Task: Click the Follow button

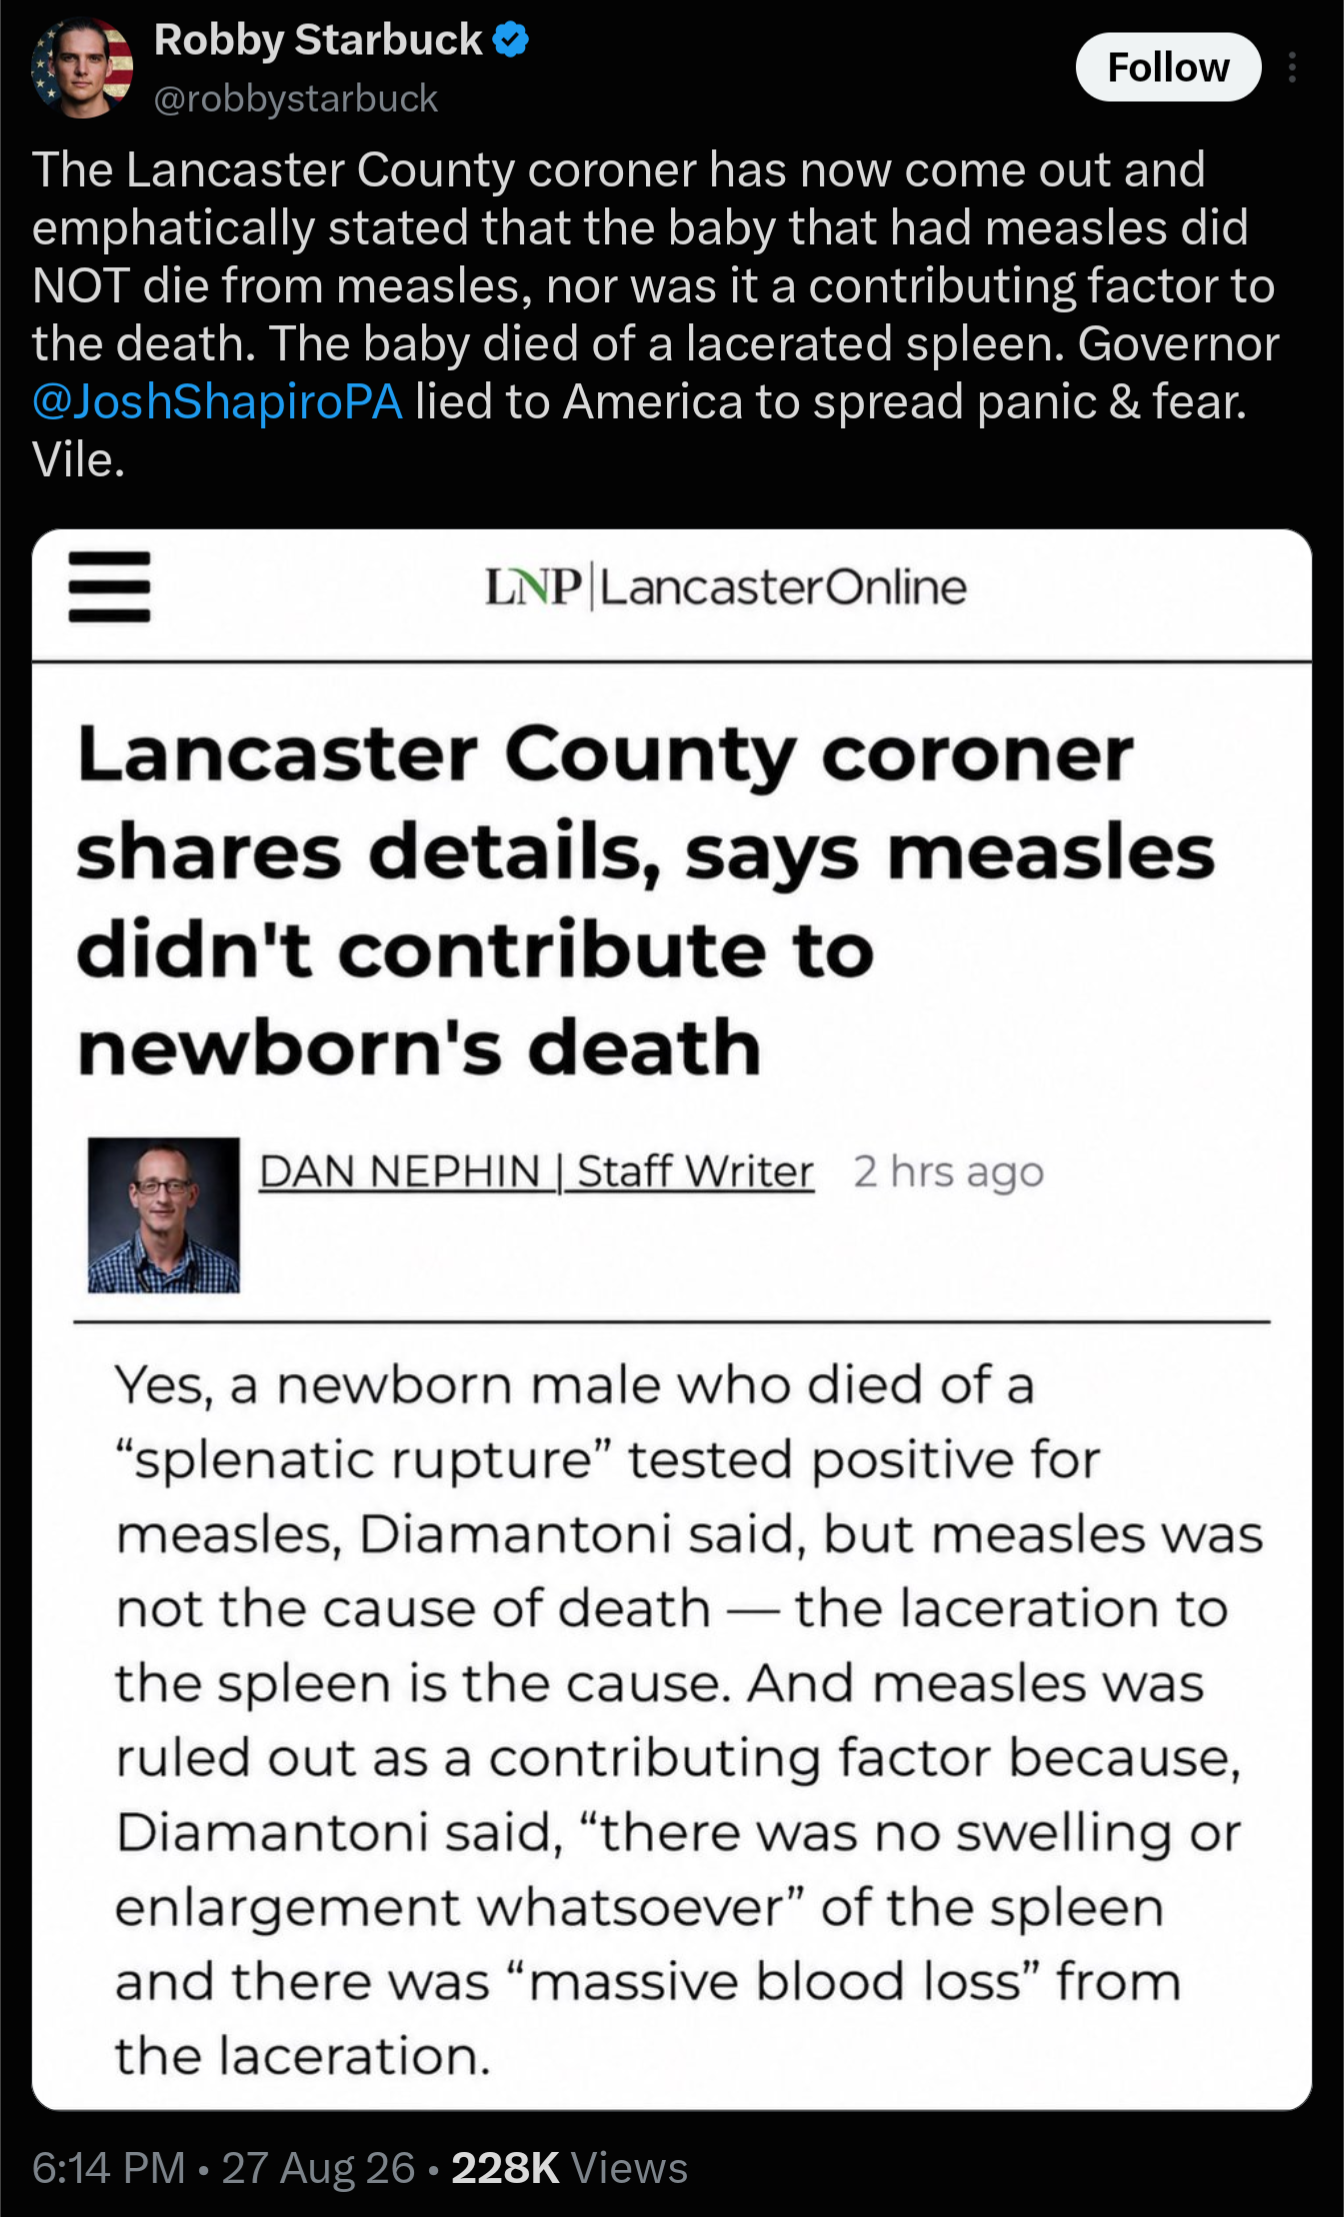Action: click(1168, 67)
